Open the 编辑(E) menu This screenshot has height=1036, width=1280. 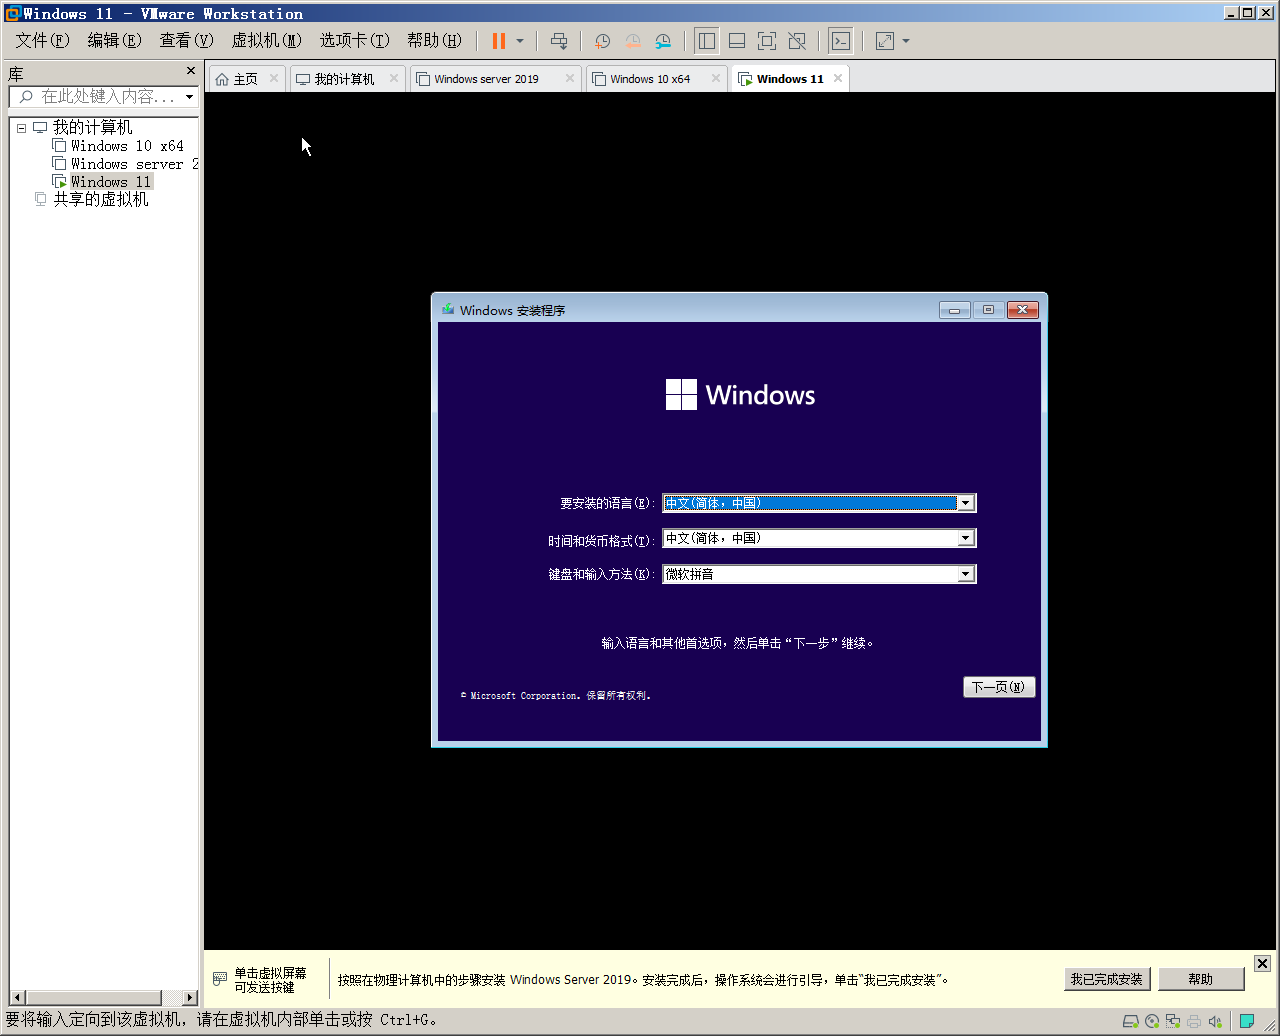pyautogui.click(x=114, y=41)
